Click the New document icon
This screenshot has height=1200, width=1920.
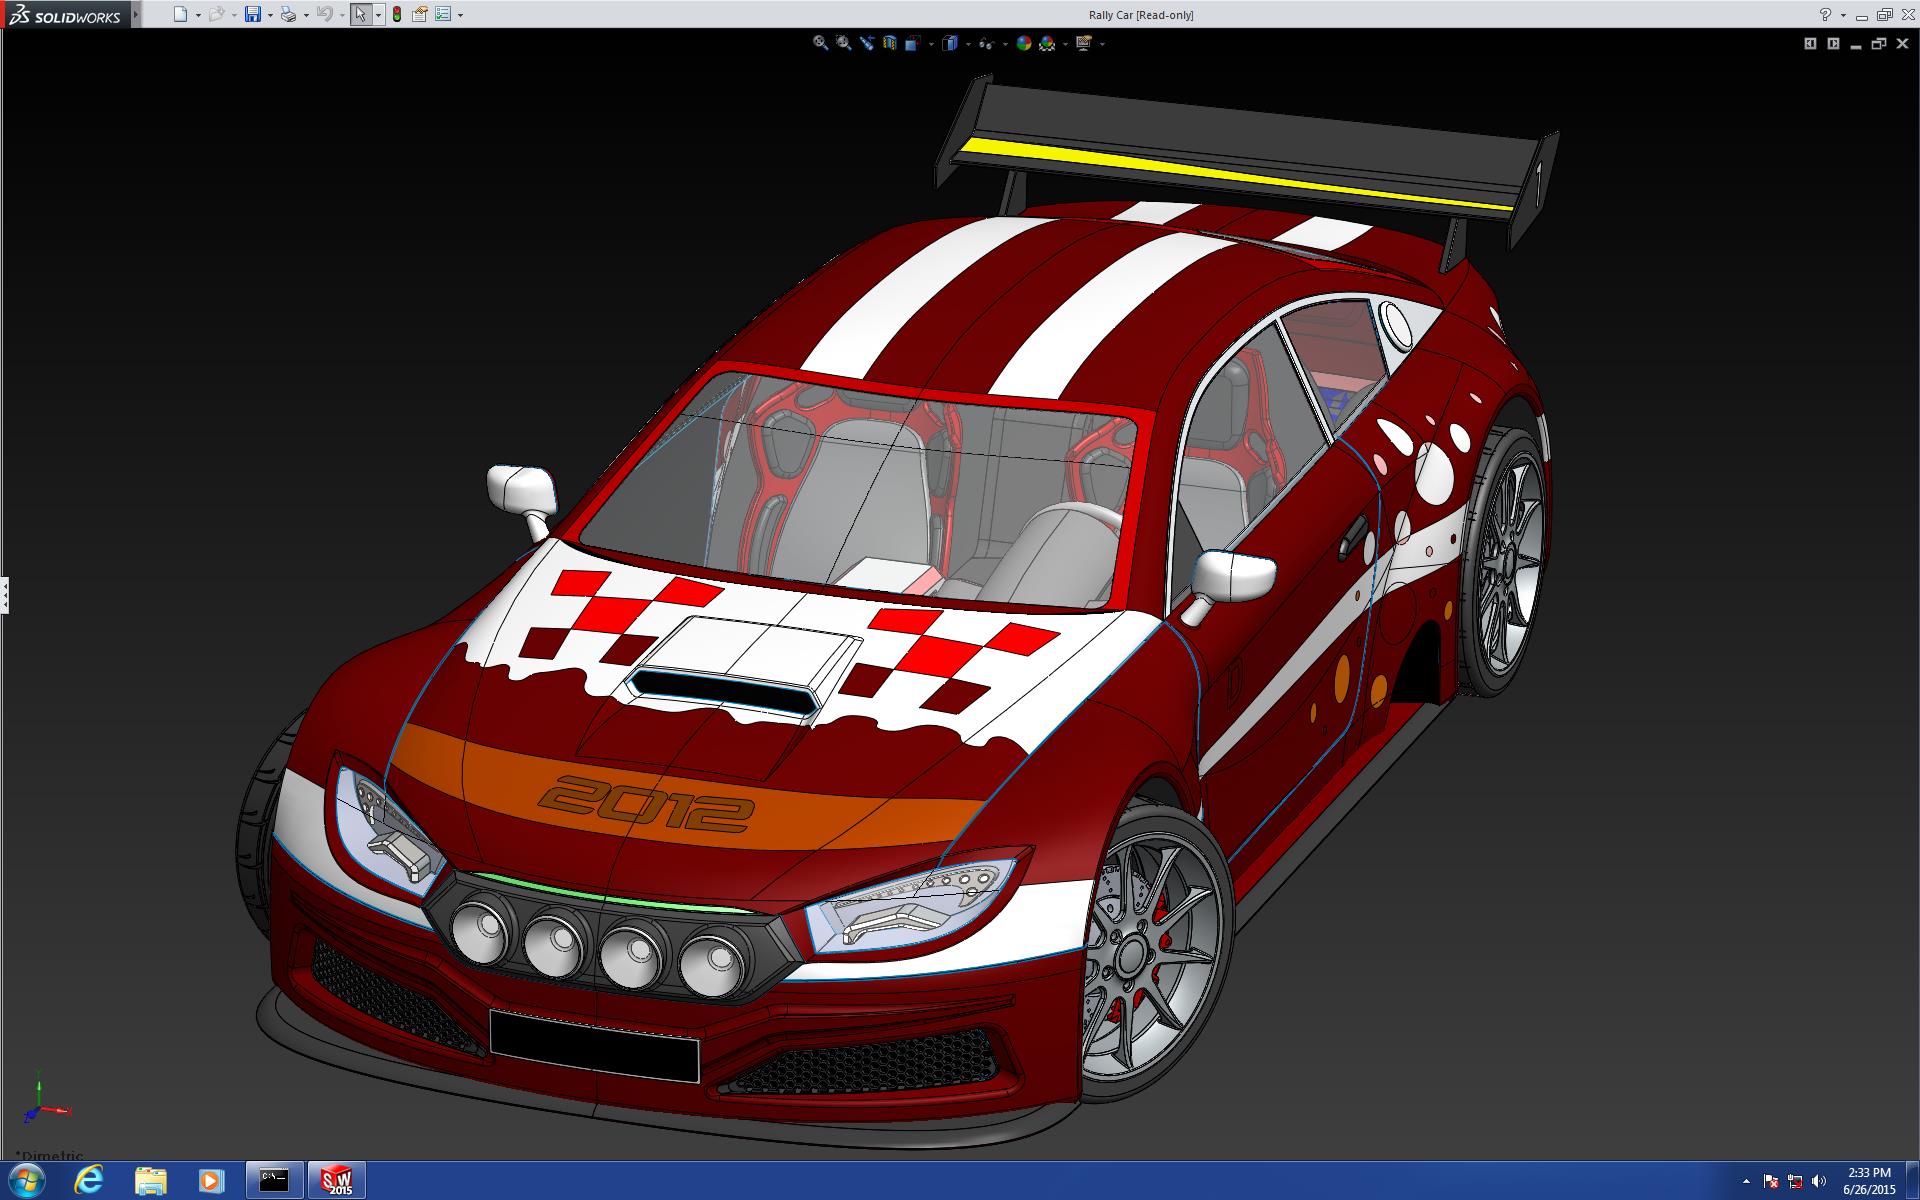[x=180, y=14]
